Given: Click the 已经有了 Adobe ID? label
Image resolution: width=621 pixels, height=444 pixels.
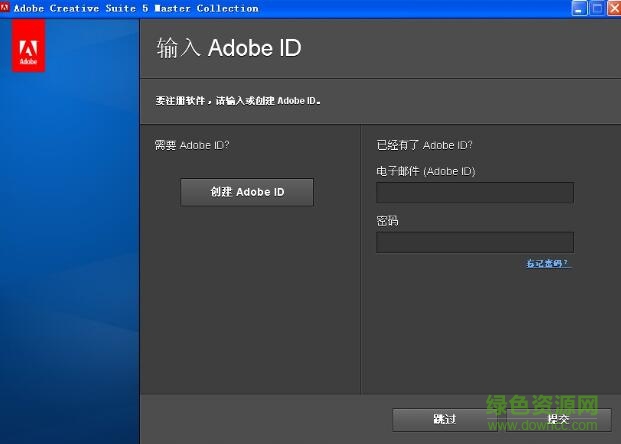Looking at the screenshot, I should click(x=424, y=145).
